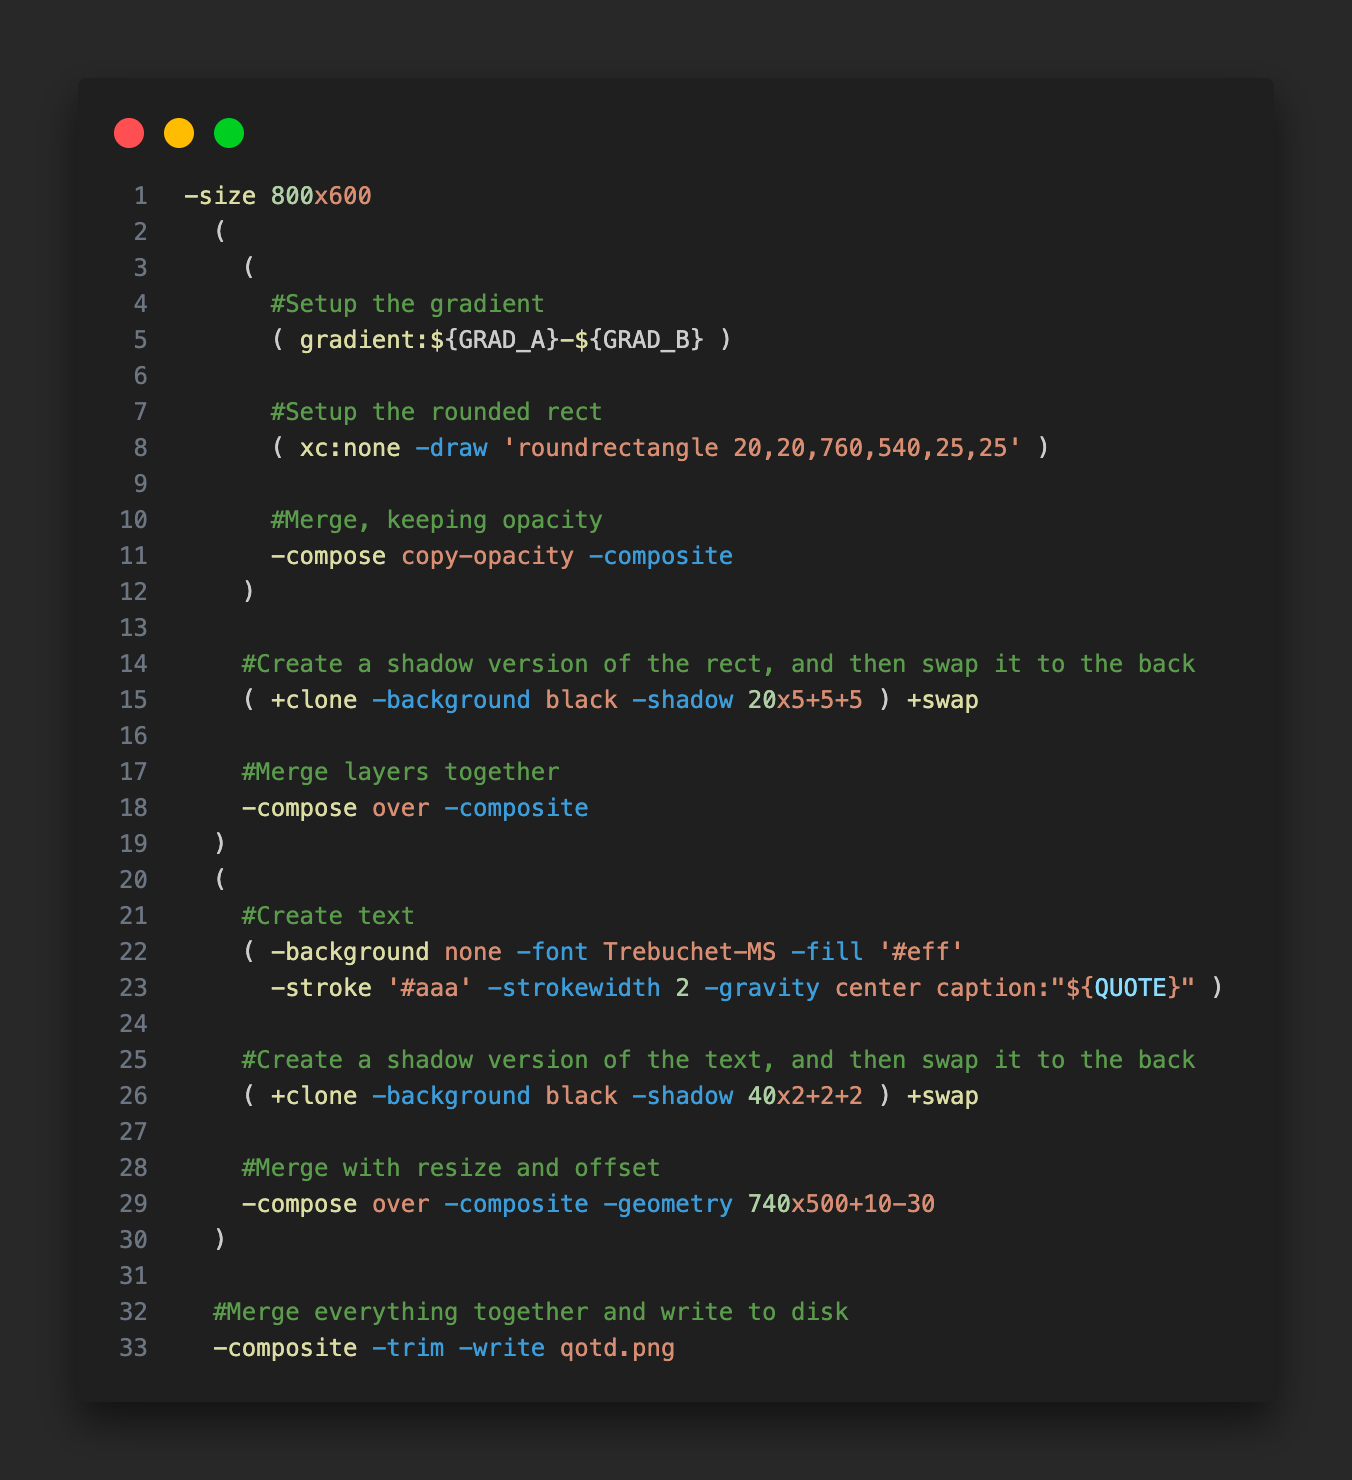Click '-strokewidth' on line 23
Screen dimensions: 1352x1480
tap(574, 988)
